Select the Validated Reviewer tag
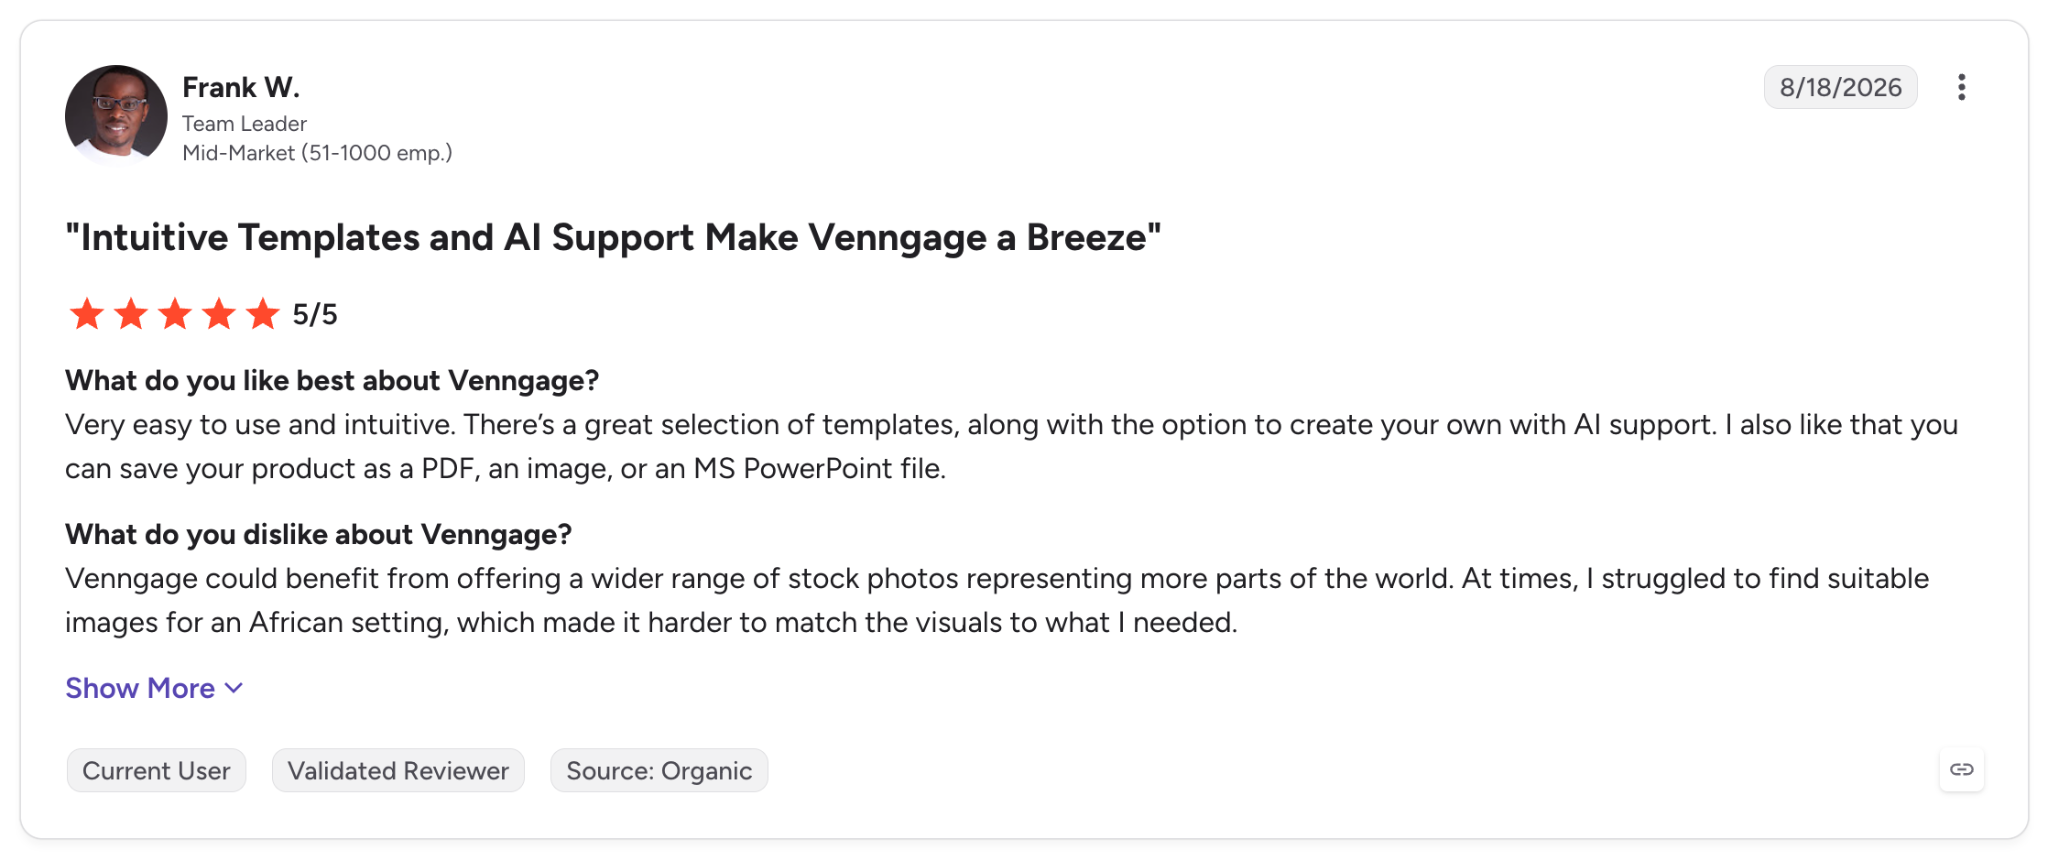Screen dimensions: 2048x863 pyautogui.click(x=398, y=771)
